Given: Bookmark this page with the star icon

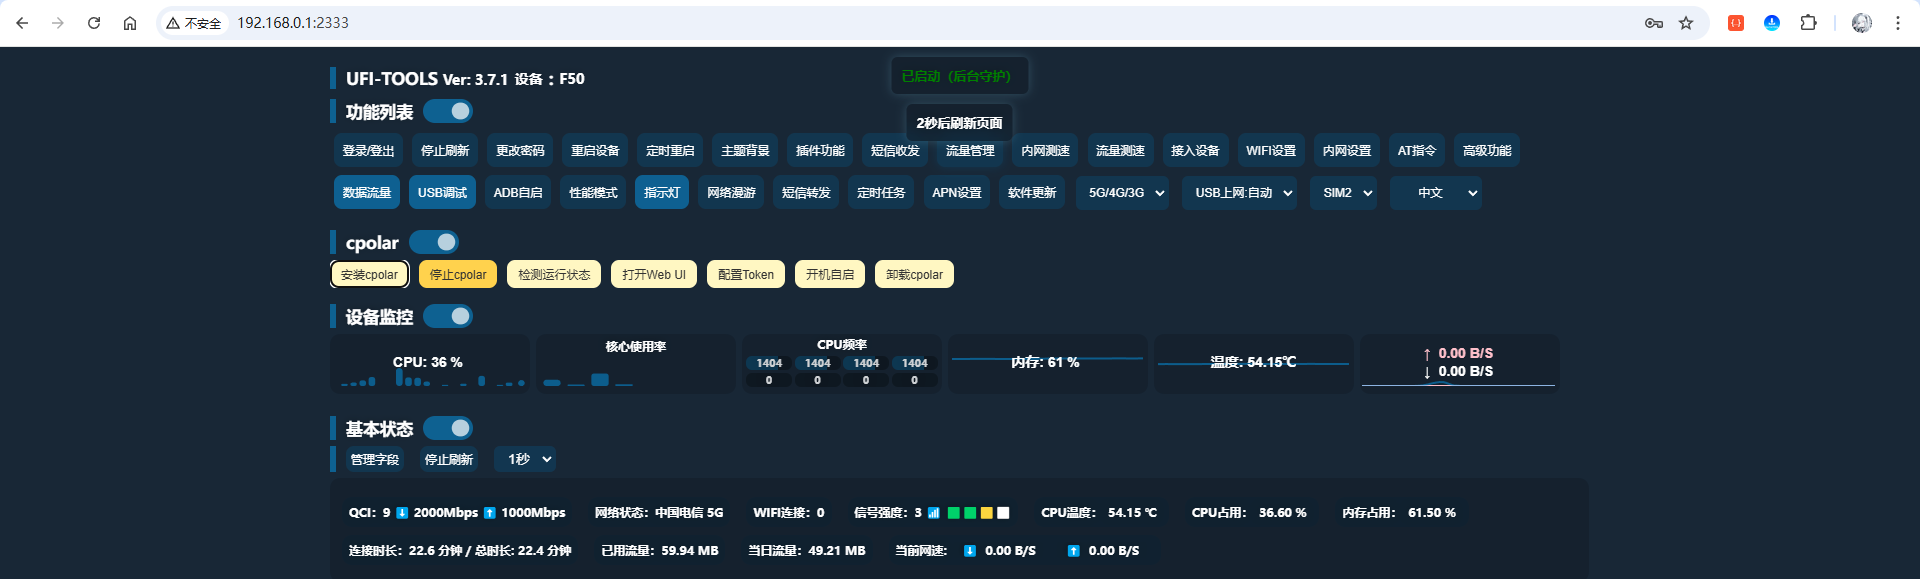Looking at the screenshot, I should [x=1686, y=23].
